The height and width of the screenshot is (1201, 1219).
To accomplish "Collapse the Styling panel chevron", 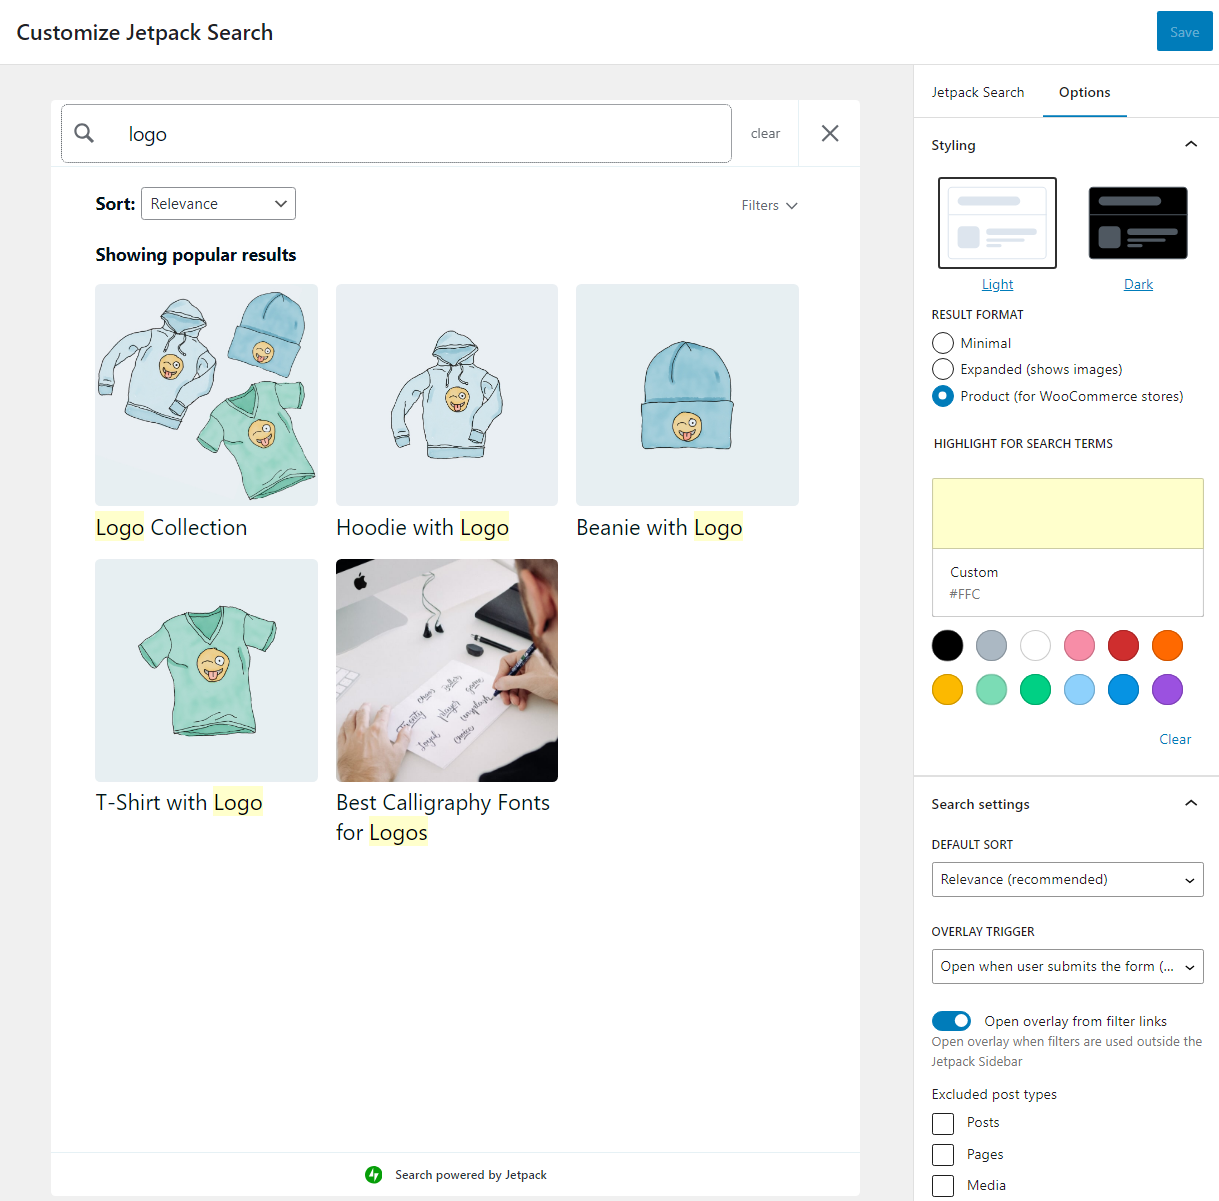I will point(1190,145).
